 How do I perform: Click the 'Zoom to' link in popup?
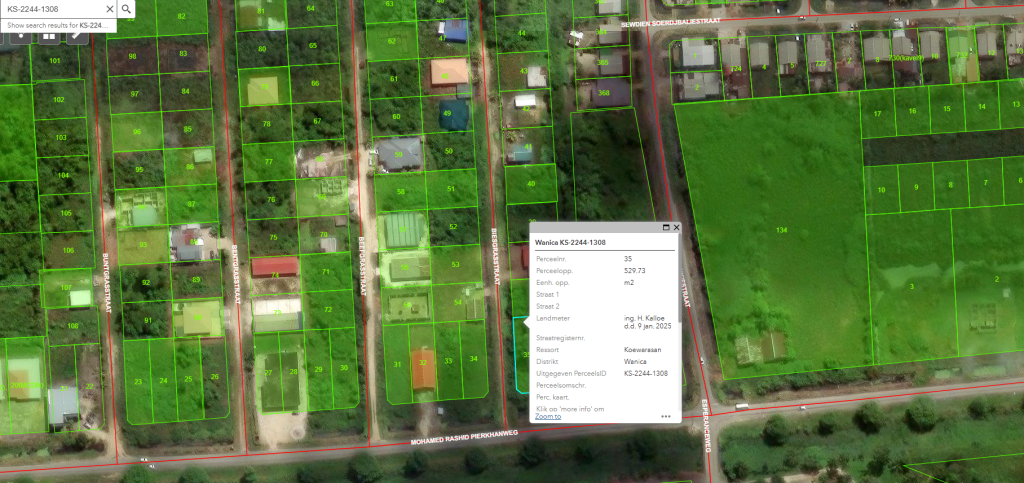coord(548,416)
